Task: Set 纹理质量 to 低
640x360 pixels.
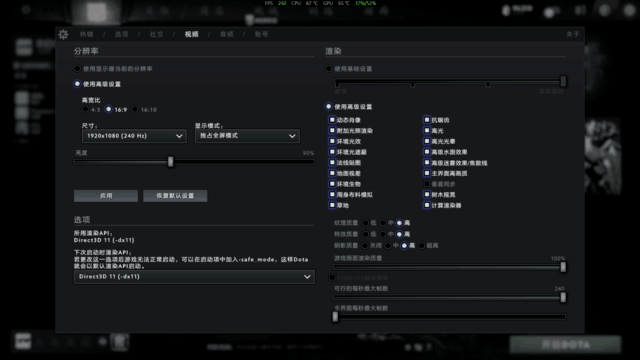Action: pos(365,223)
